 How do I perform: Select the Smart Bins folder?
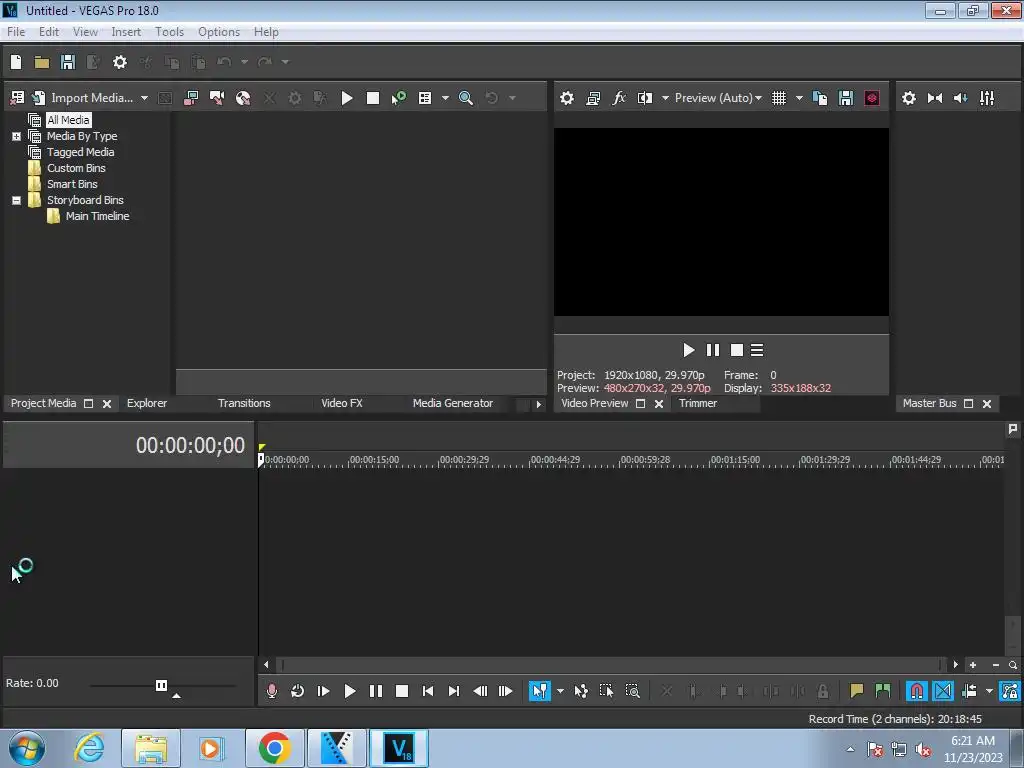(x=72, y=184)
